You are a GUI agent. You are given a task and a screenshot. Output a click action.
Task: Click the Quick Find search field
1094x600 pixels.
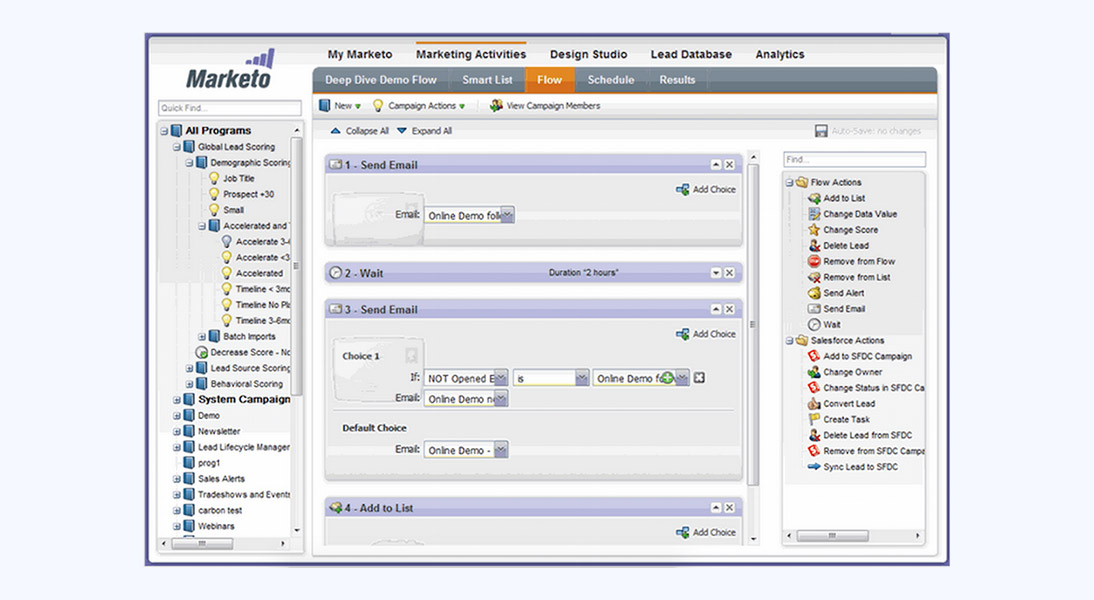point(230,107)
